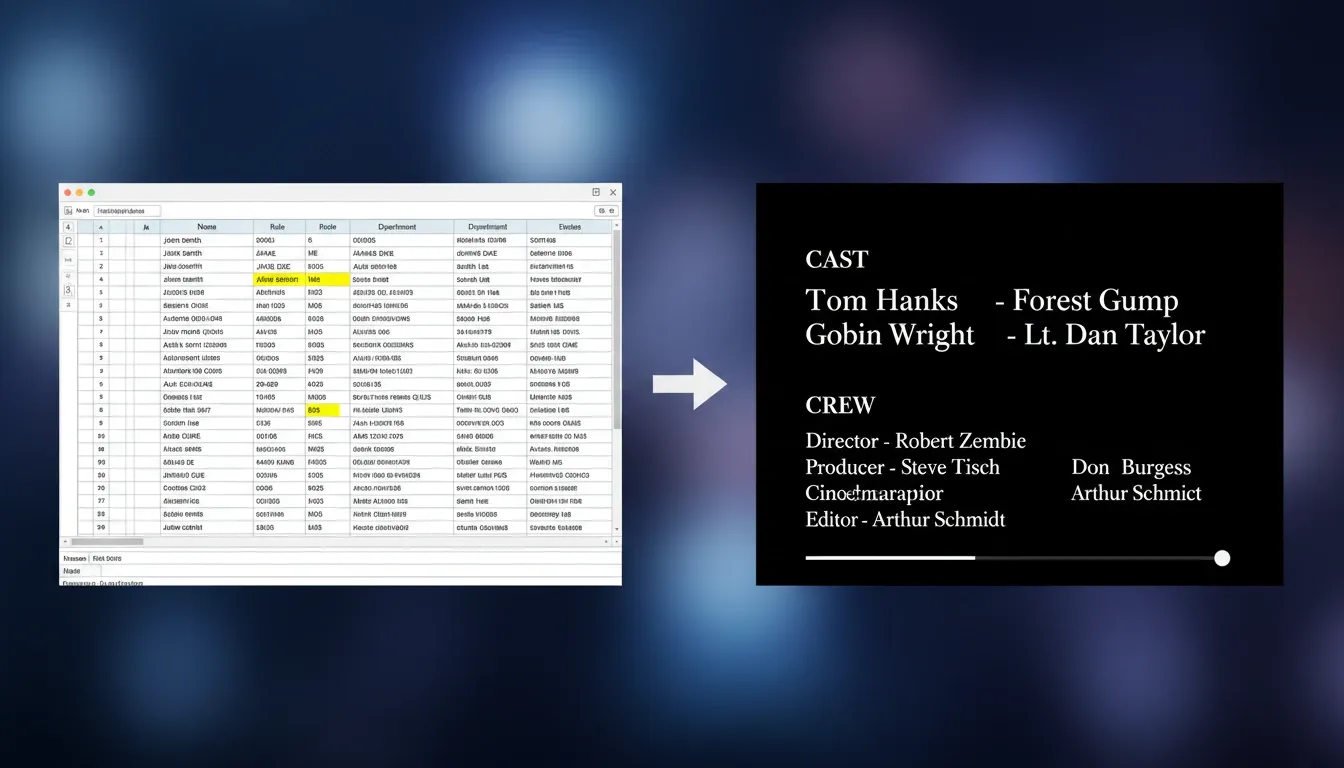Click the green traffic-light dot of the spreadsheet
The image size is (1344, 768).
tap(91, 192)
